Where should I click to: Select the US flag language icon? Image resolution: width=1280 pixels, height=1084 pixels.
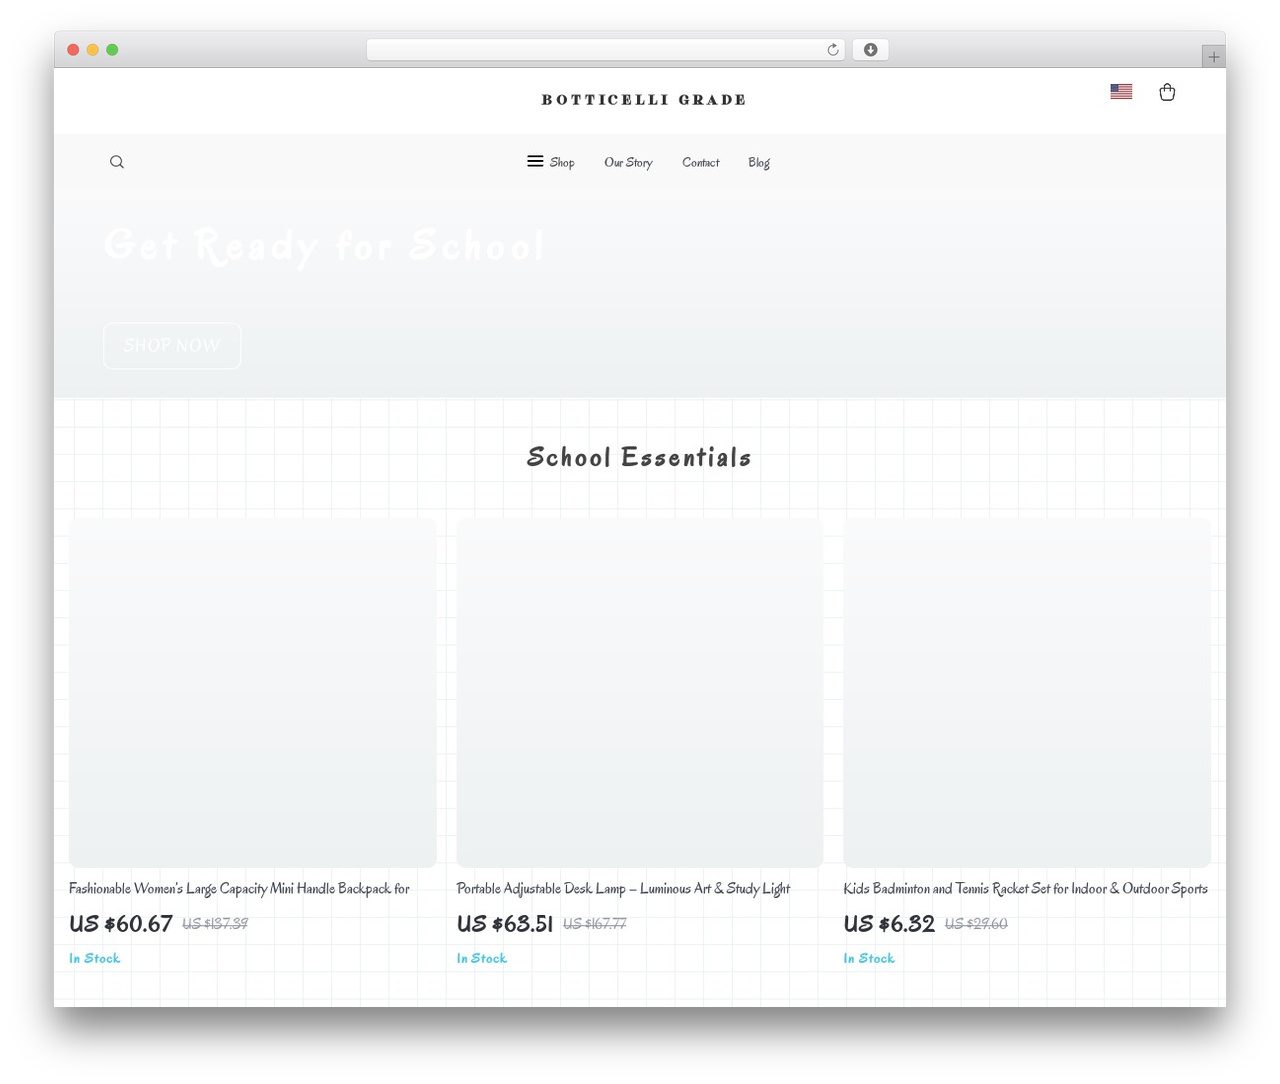pyautogui.click(x=1121, y=91)
